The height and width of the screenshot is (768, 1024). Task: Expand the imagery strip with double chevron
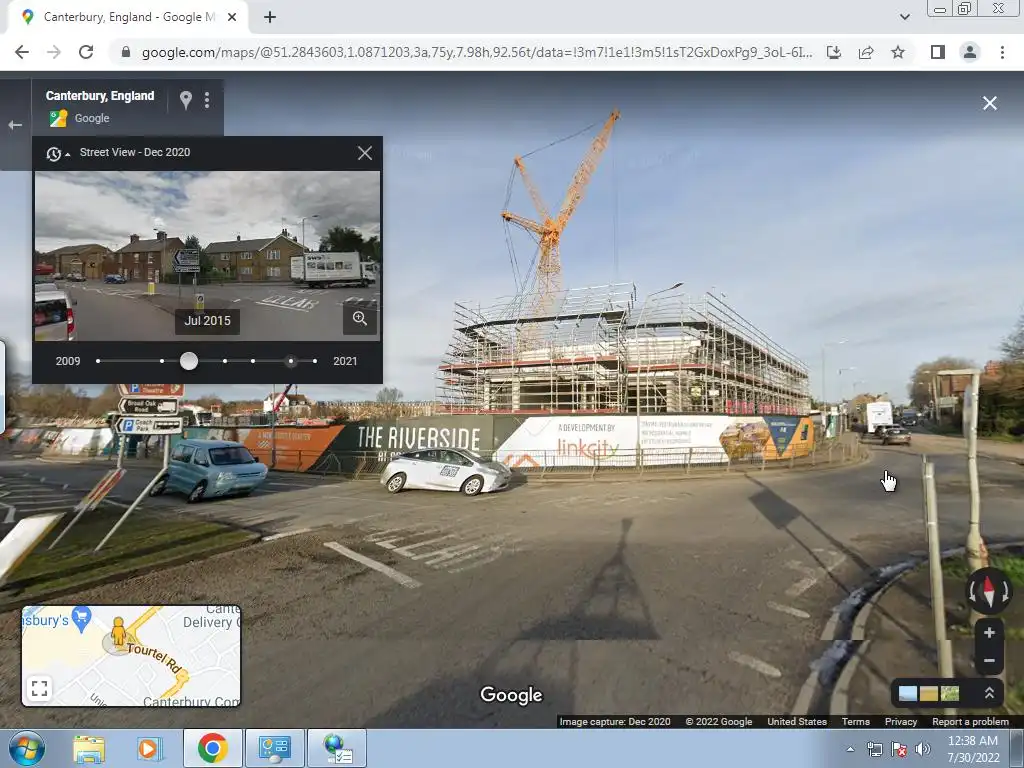(x=989, y=693)
